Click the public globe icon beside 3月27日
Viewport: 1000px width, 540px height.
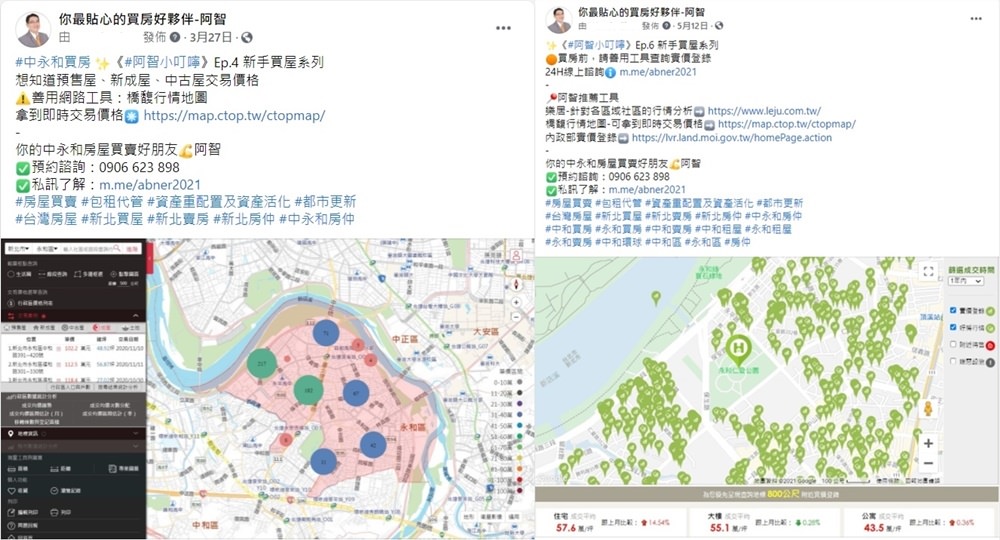click(x=247, y=38)
